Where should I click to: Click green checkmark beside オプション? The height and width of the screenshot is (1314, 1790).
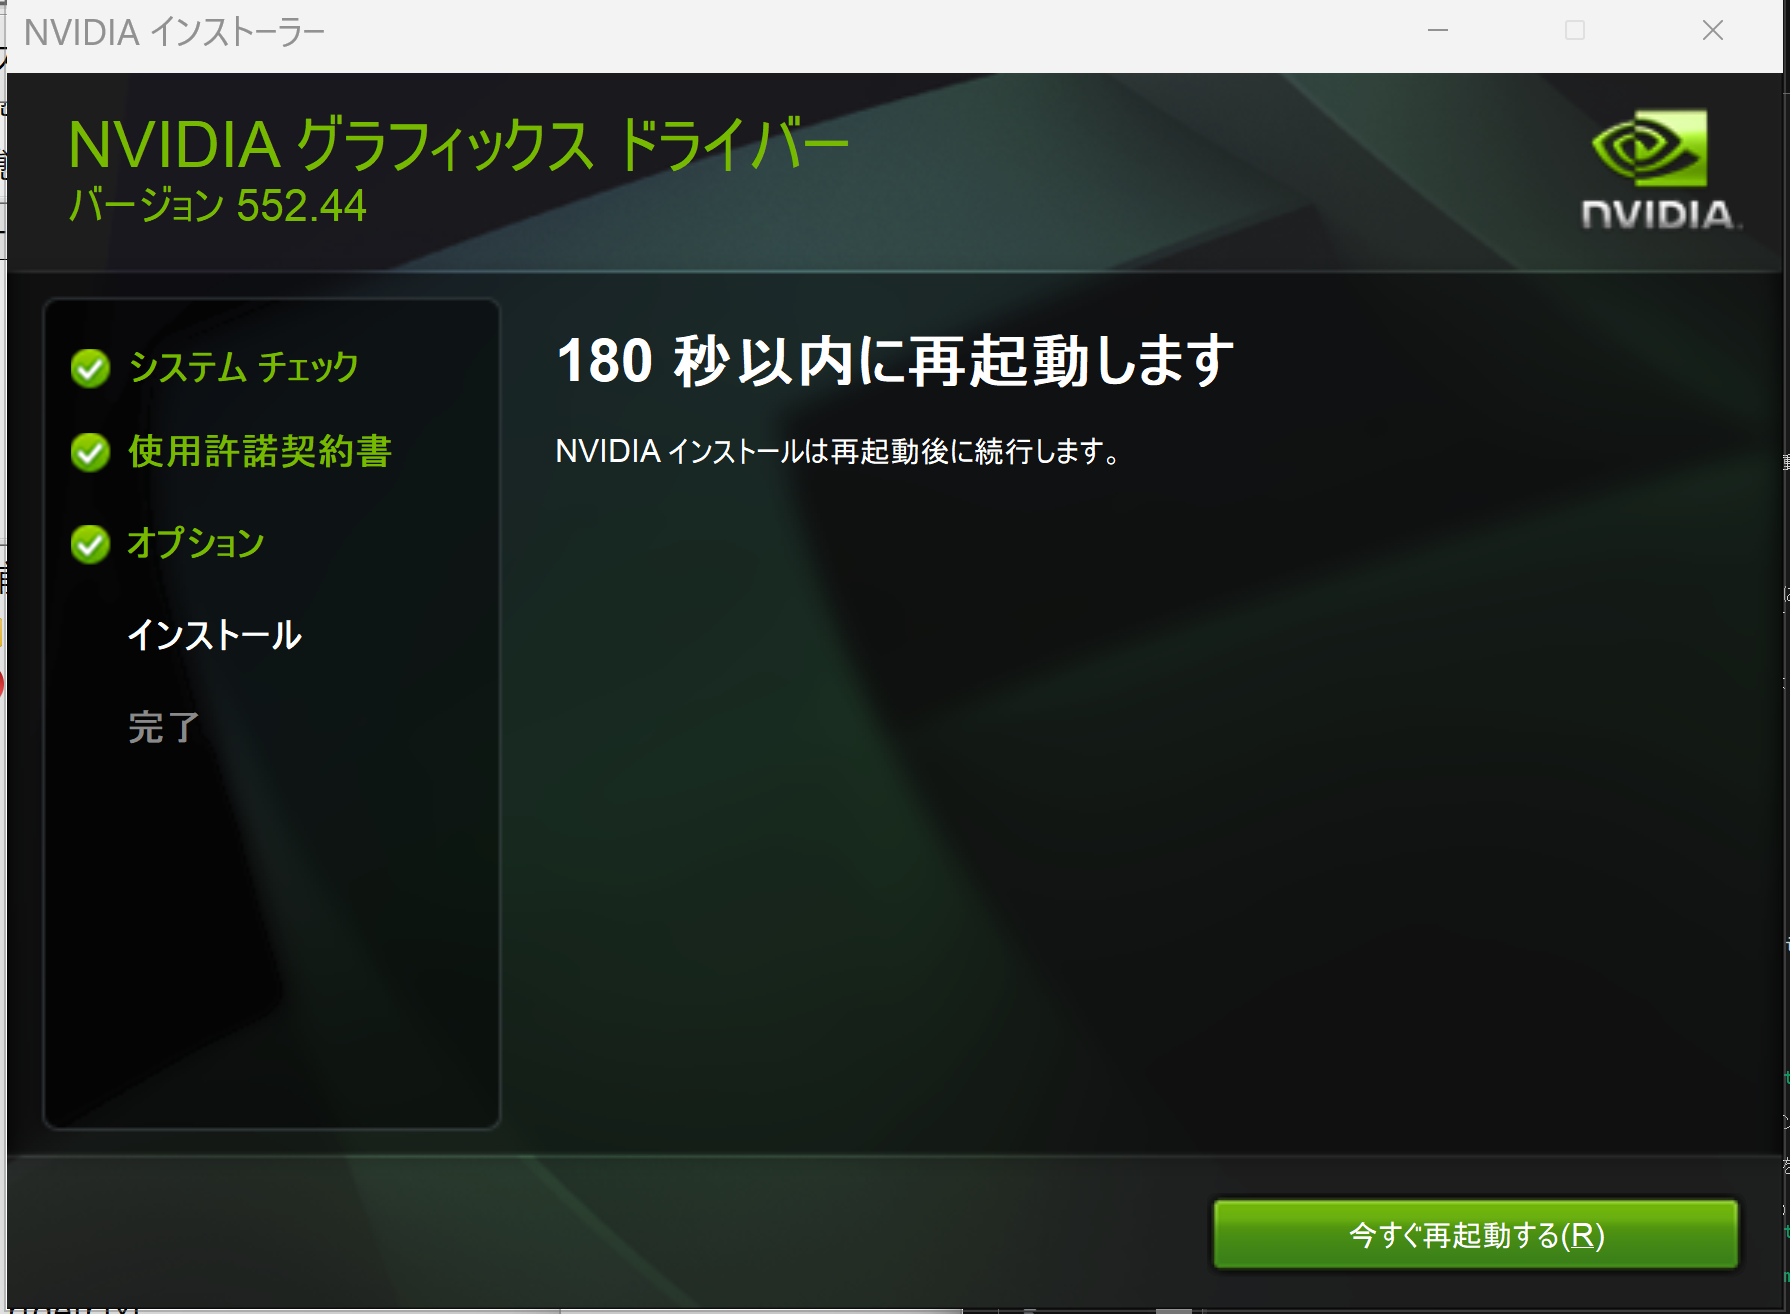pyautogui.click(x=90, y=545)
